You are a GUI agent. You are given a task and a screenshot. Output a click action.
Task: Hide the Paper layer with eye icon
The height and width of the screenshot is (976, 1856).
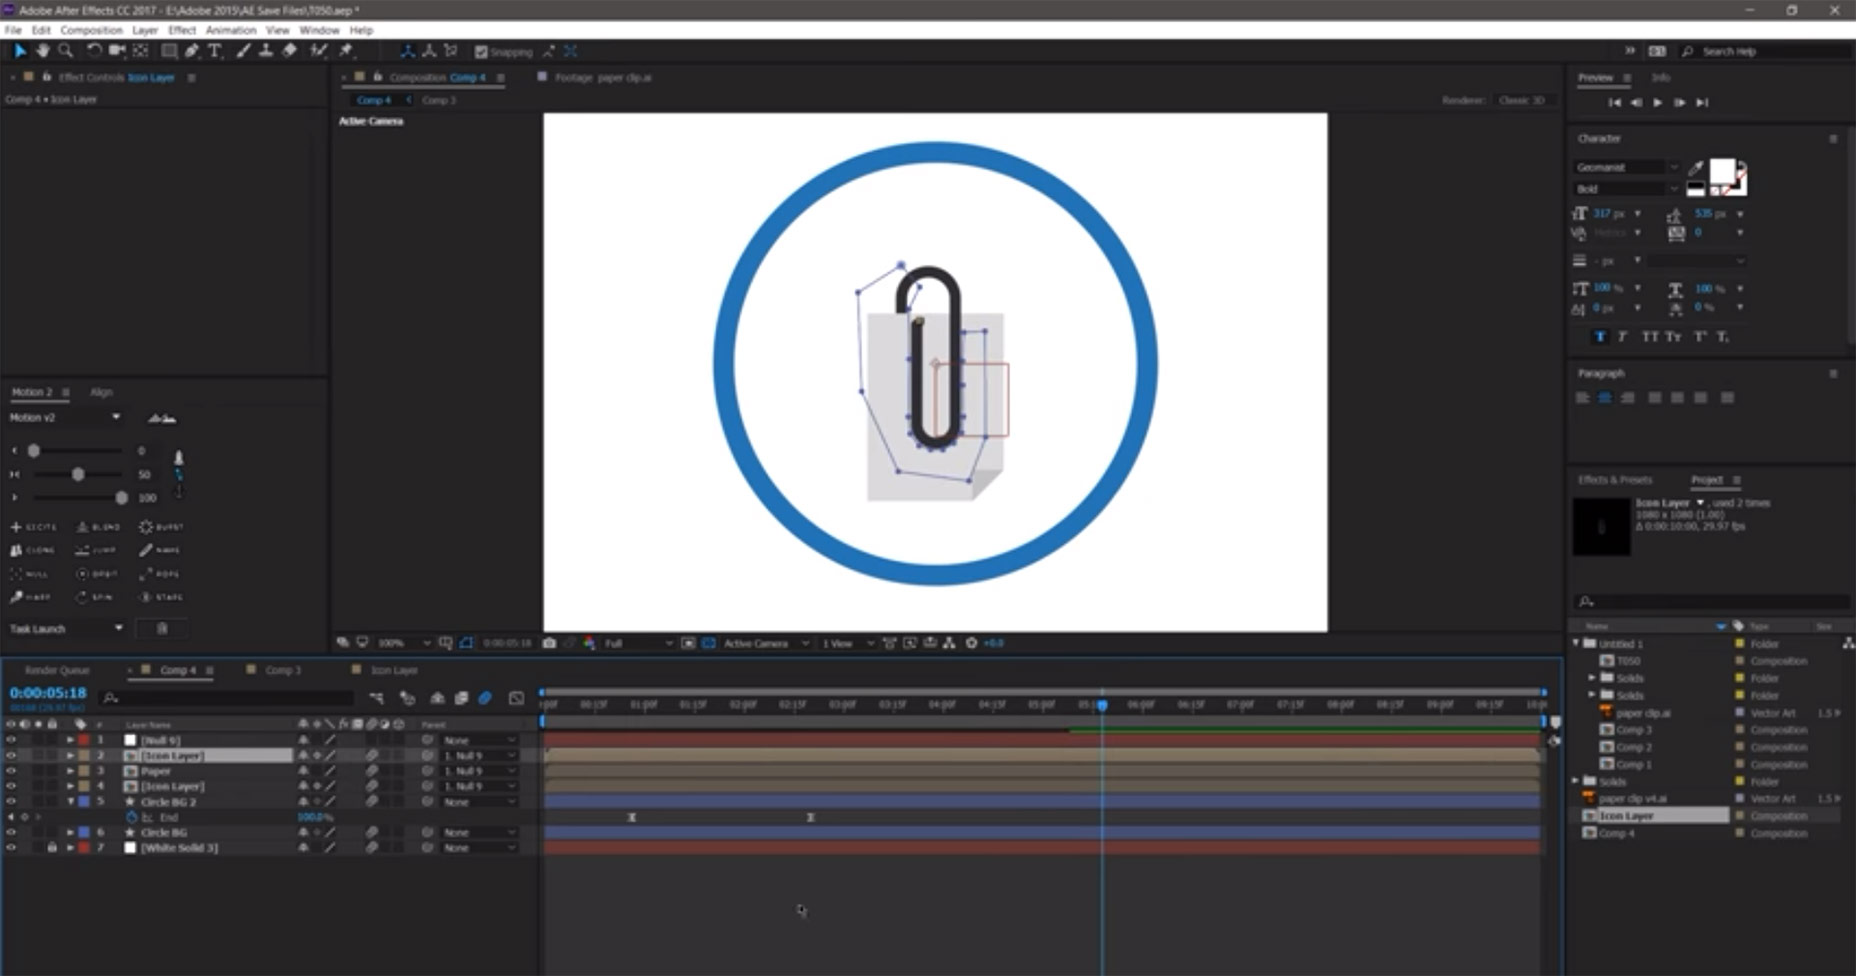pos(11,771)
